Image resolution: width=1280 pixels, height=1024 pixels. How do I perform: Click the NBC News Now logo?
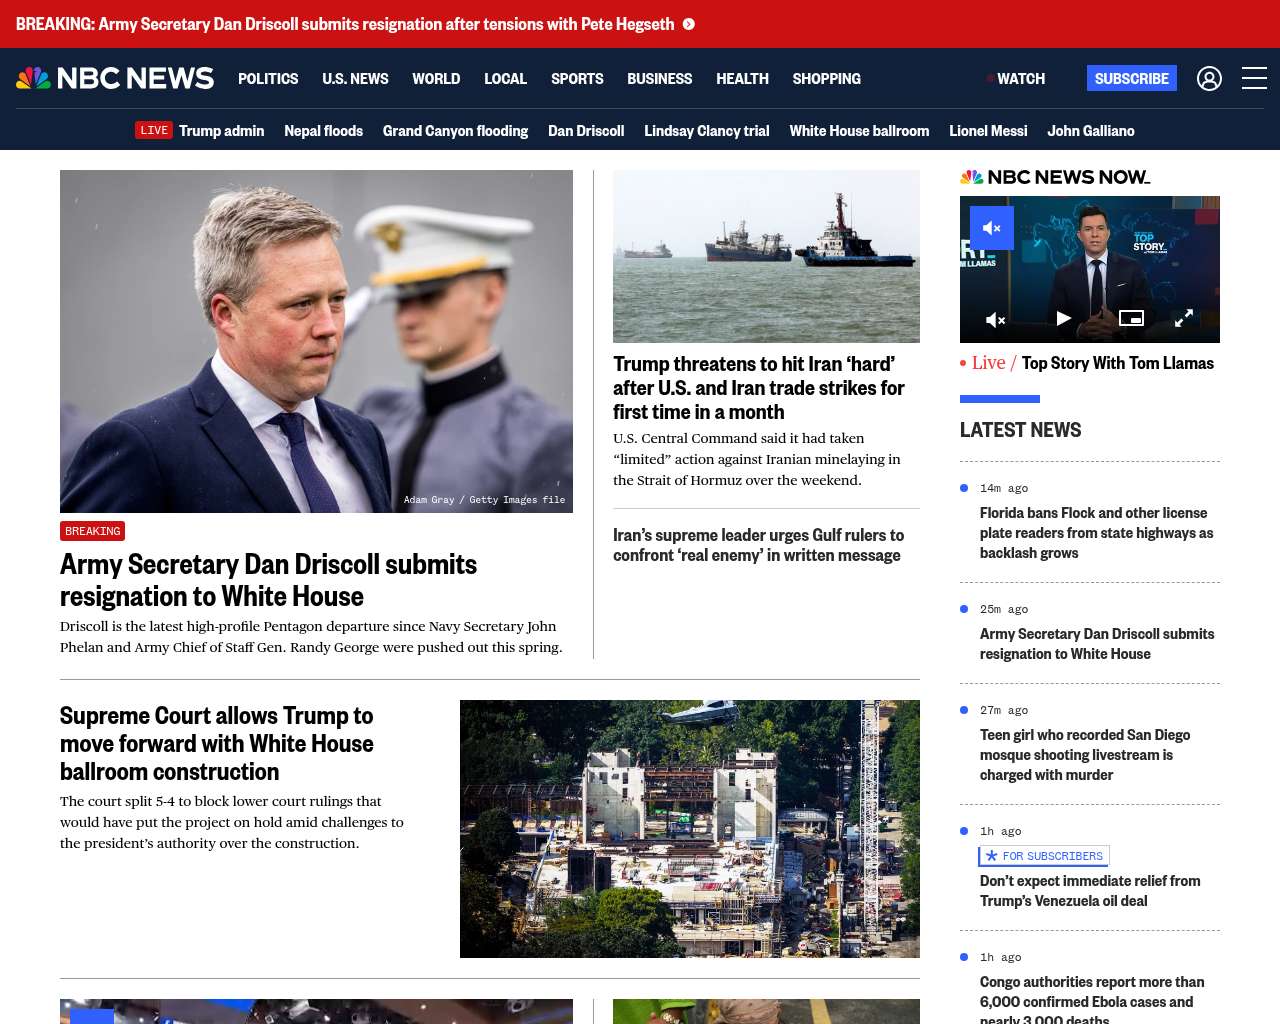pyautogui.click(x=1055, y=177)
